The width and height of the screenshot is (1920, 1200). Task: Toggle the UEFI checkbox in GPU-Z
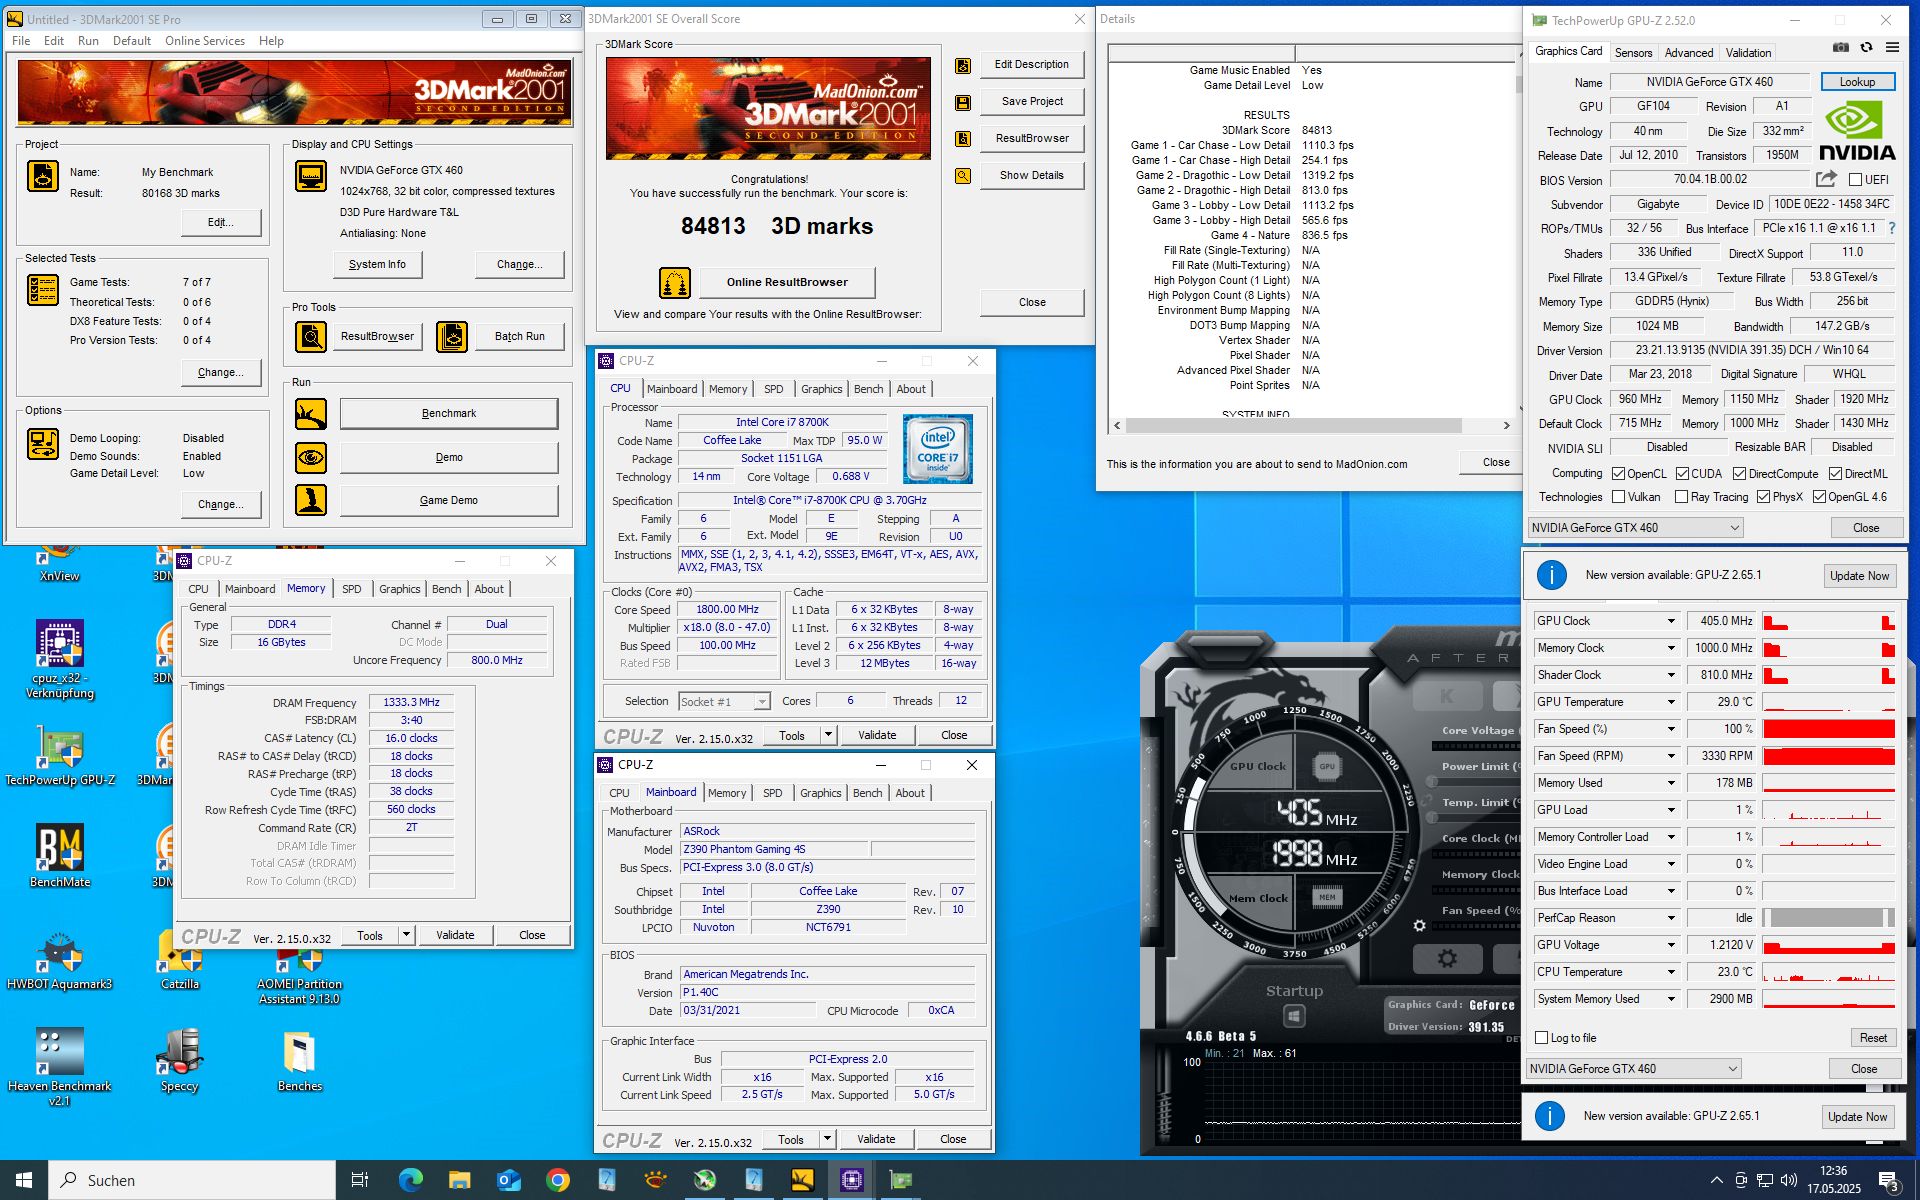1856,180
